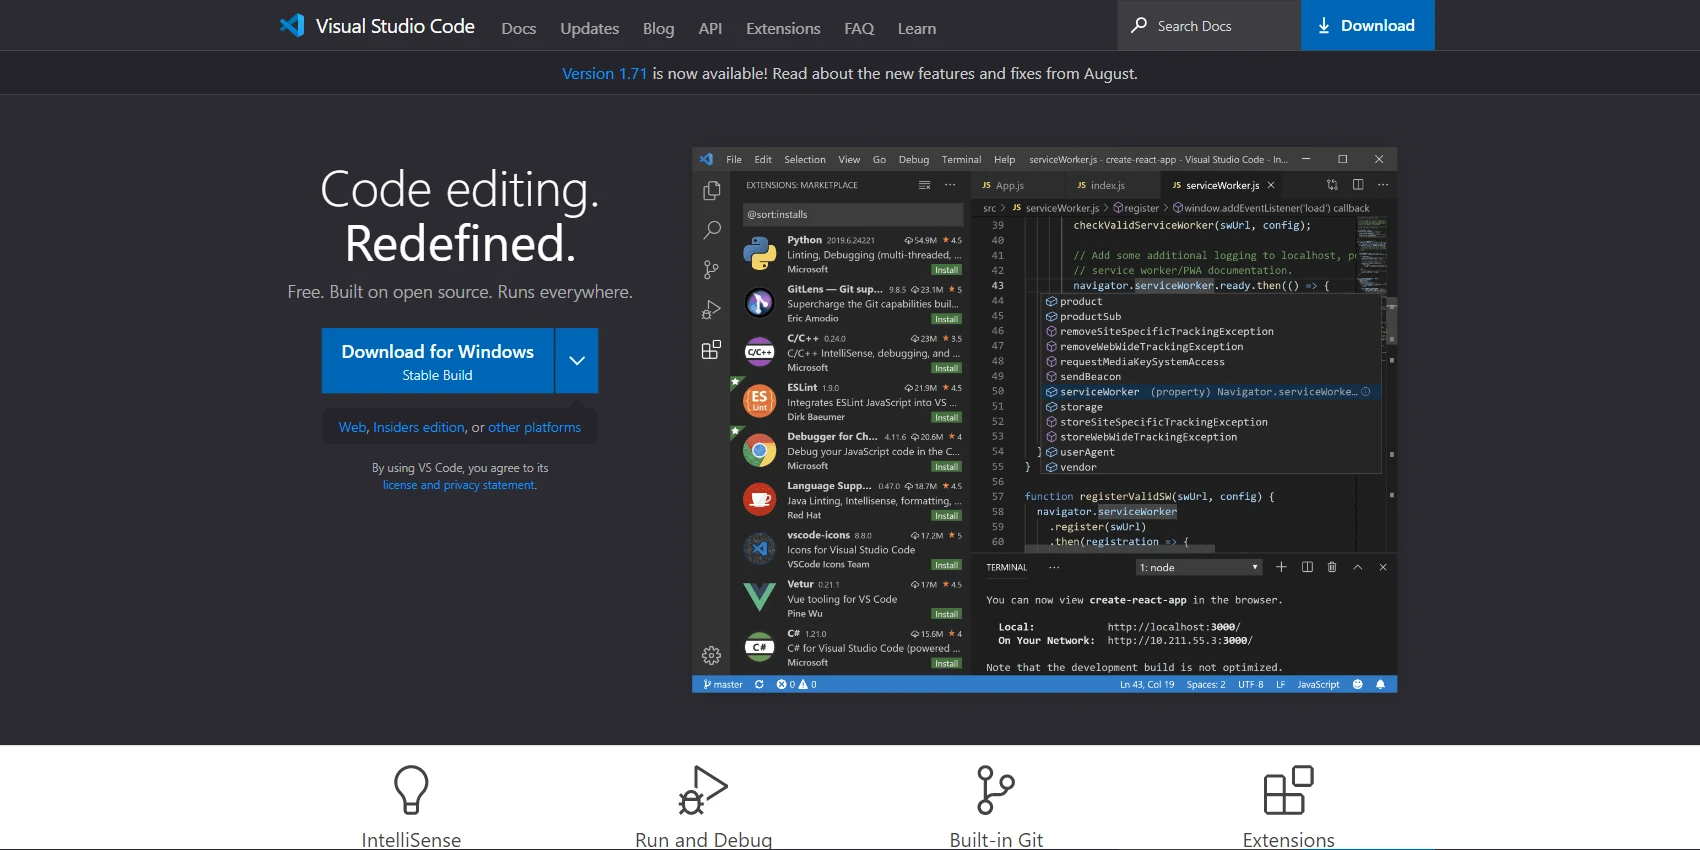Click the feedback smiley in status bar
This screenshot has width=1700, height=850.
1358,684
